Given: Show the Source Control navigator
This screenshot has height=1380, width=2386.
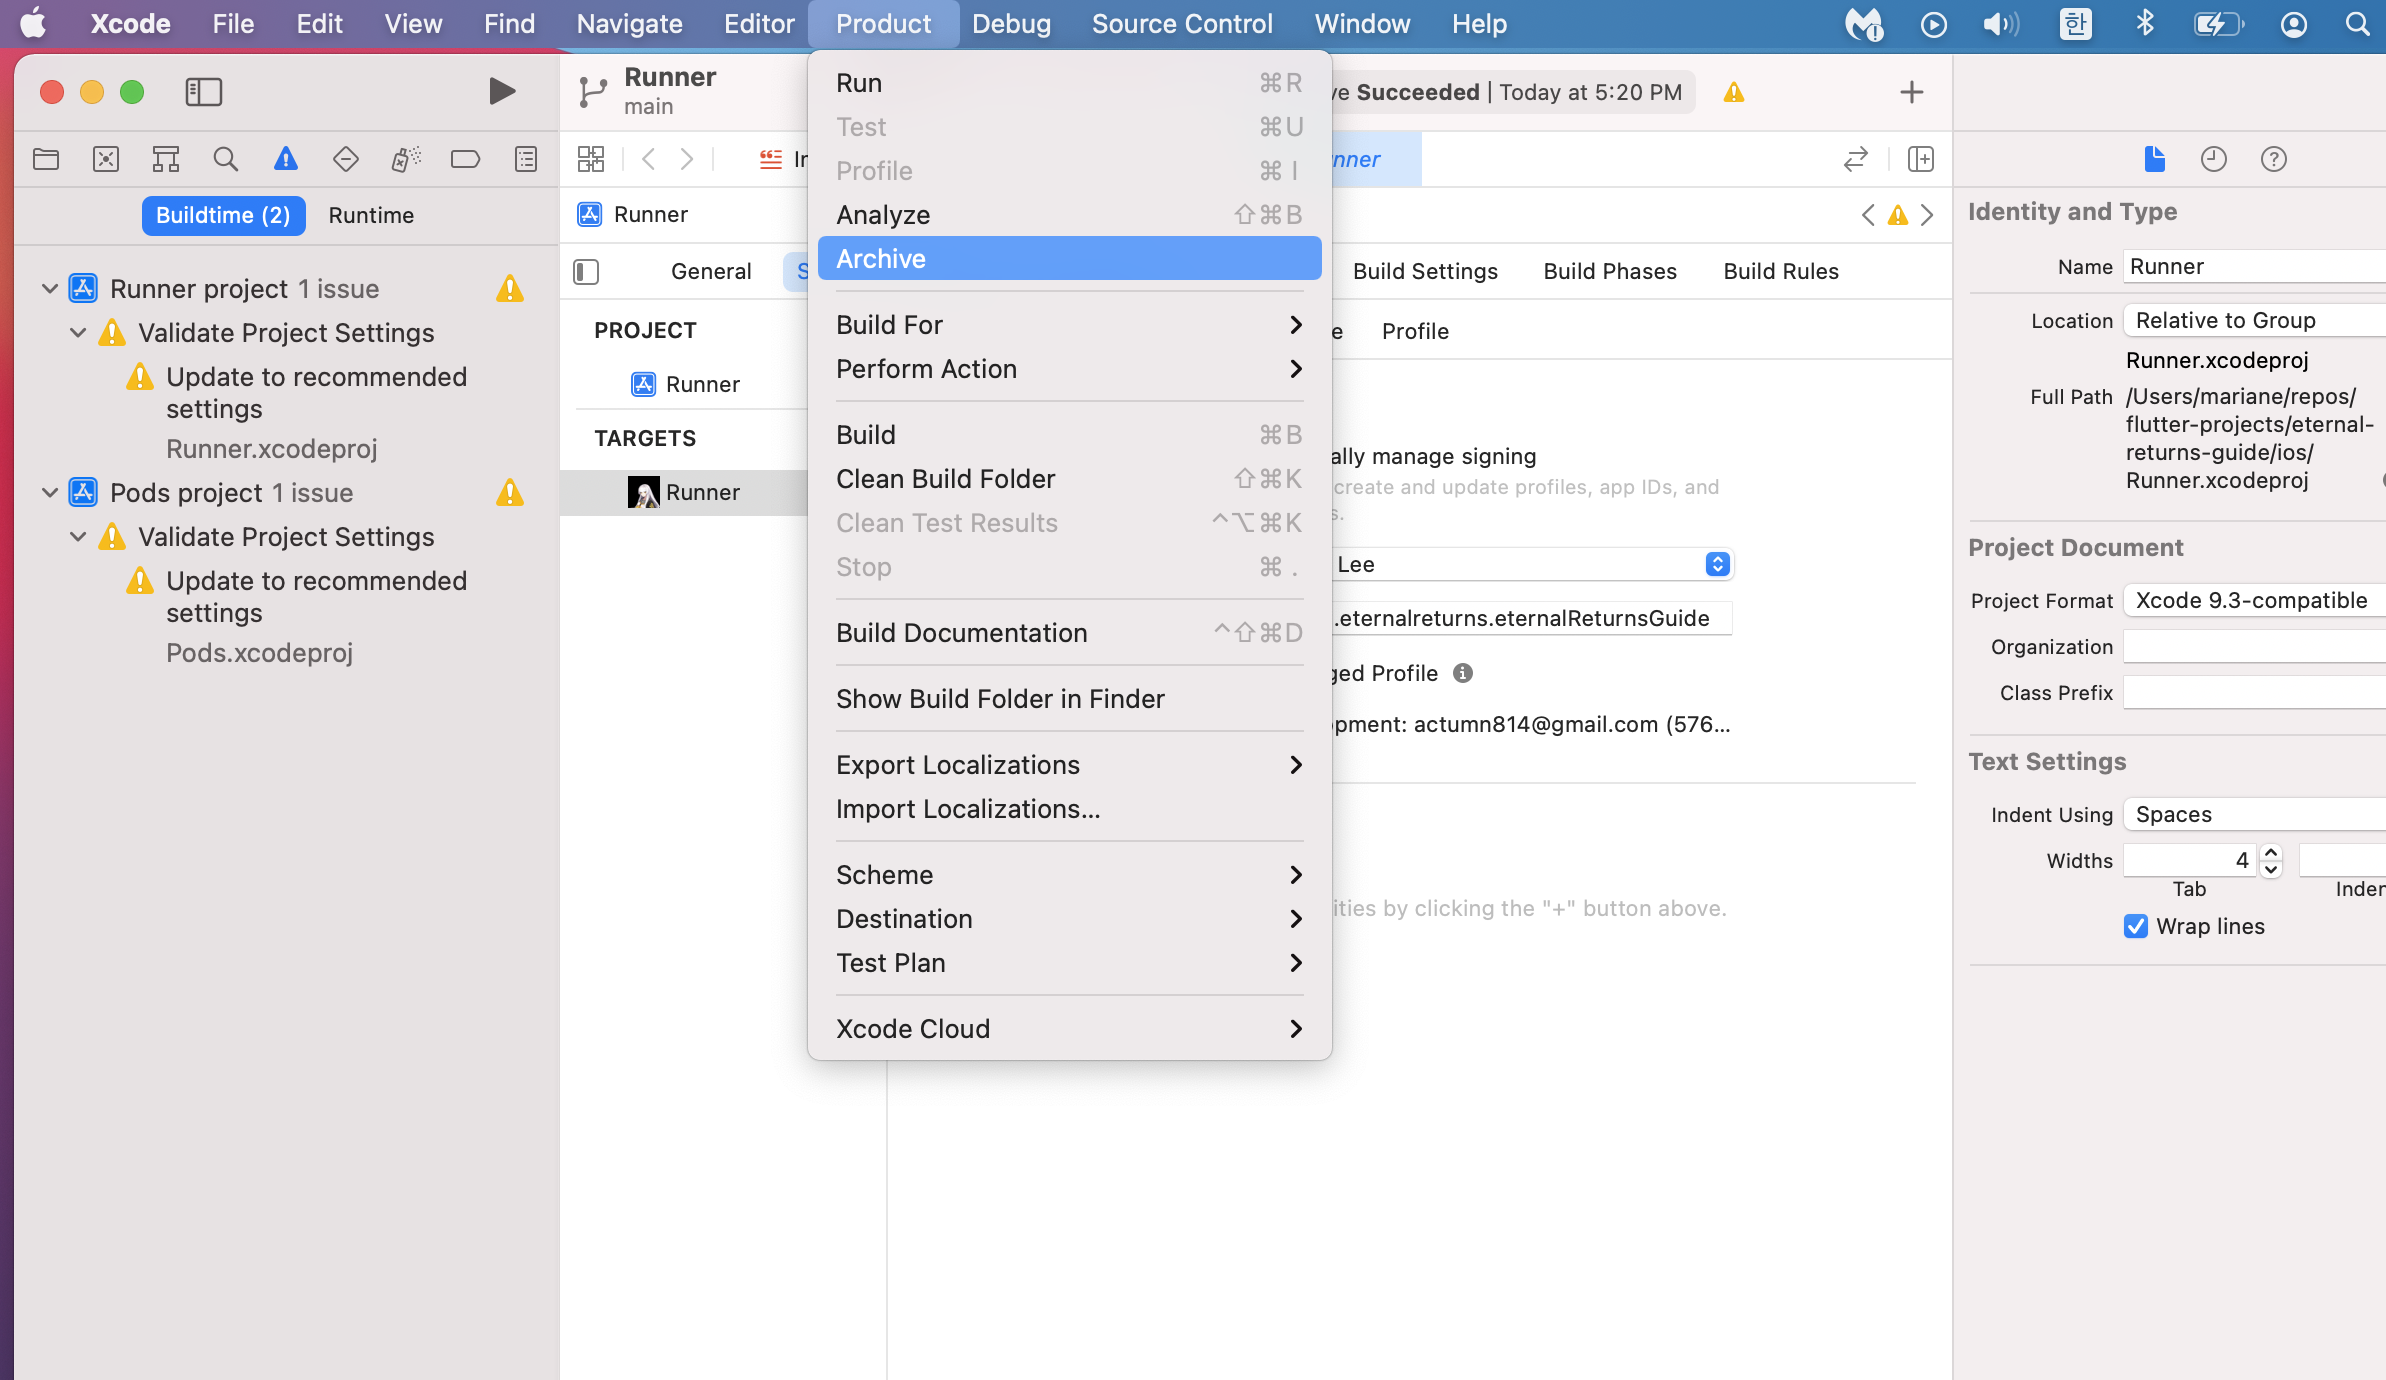Looking at the screenshot, I should pos(106,159).
